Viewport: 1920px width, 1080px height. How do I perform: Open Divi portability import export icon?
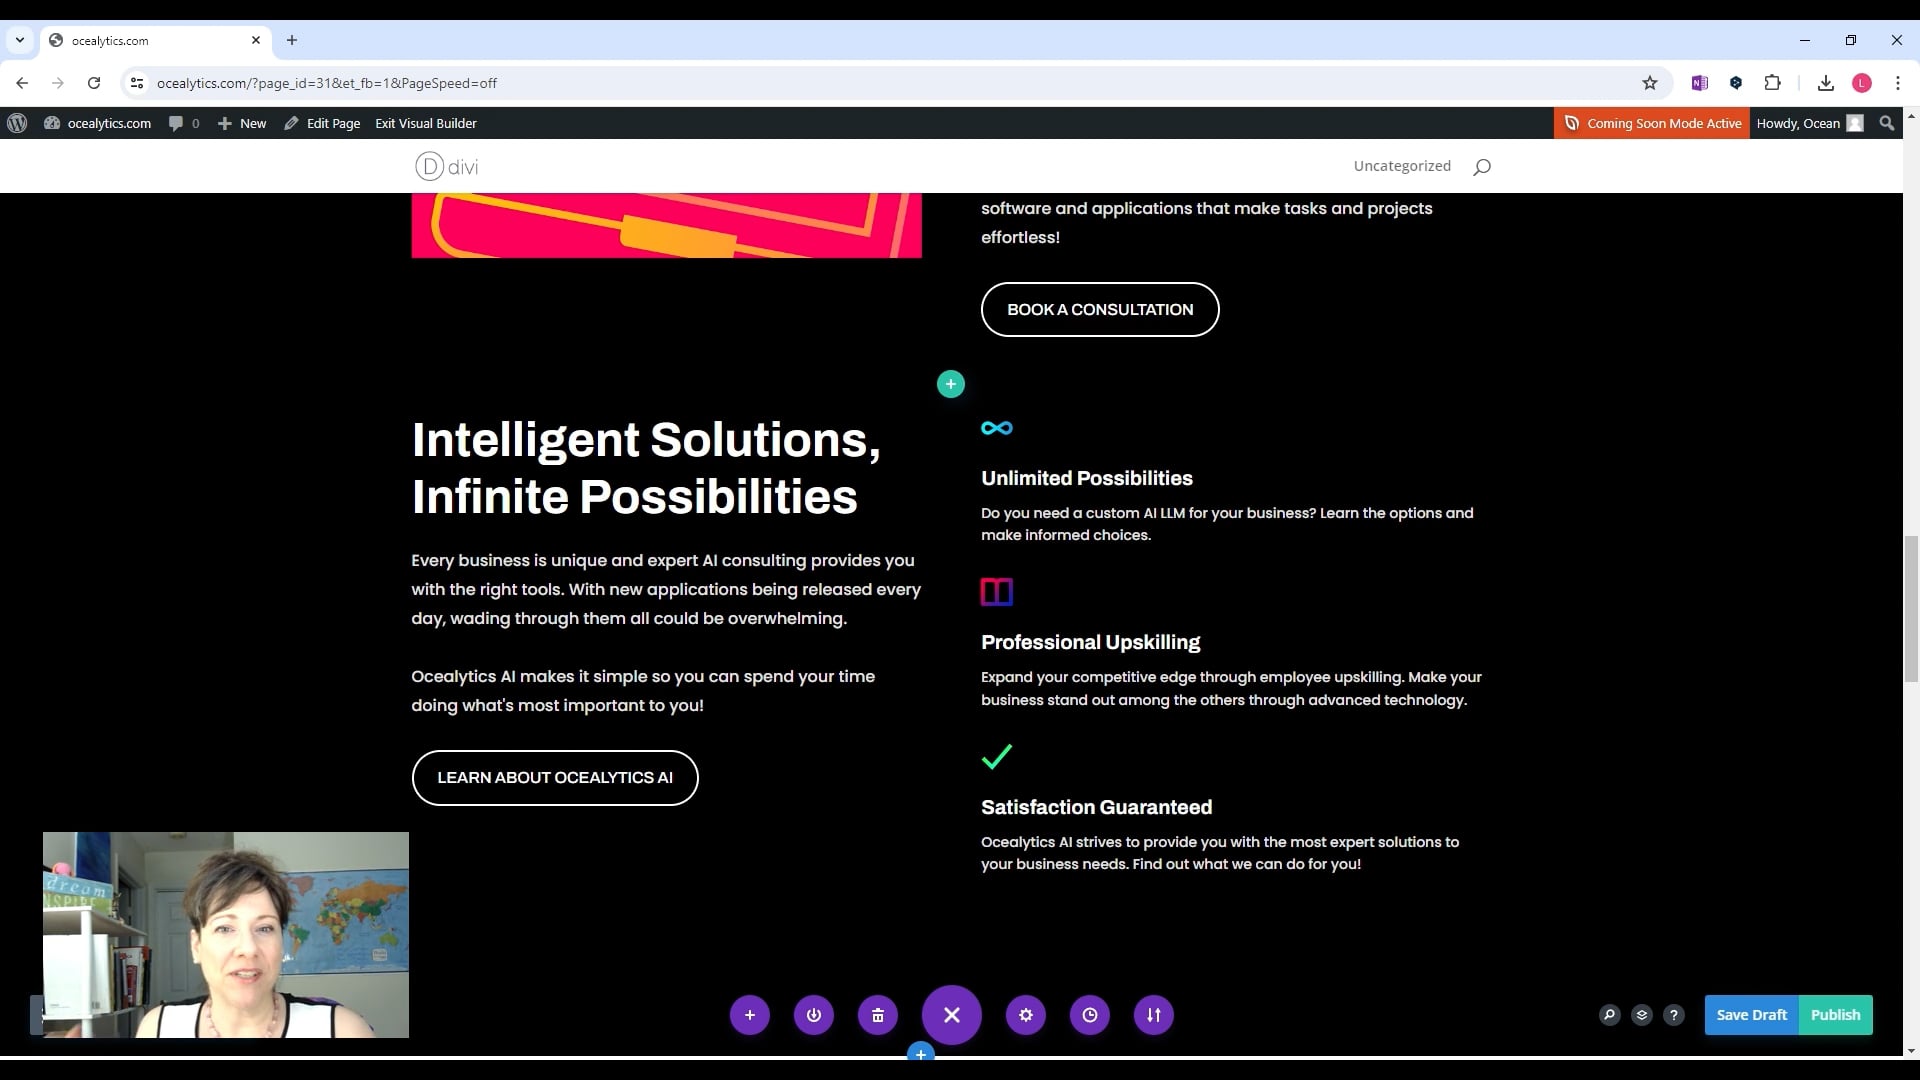1154,1015
